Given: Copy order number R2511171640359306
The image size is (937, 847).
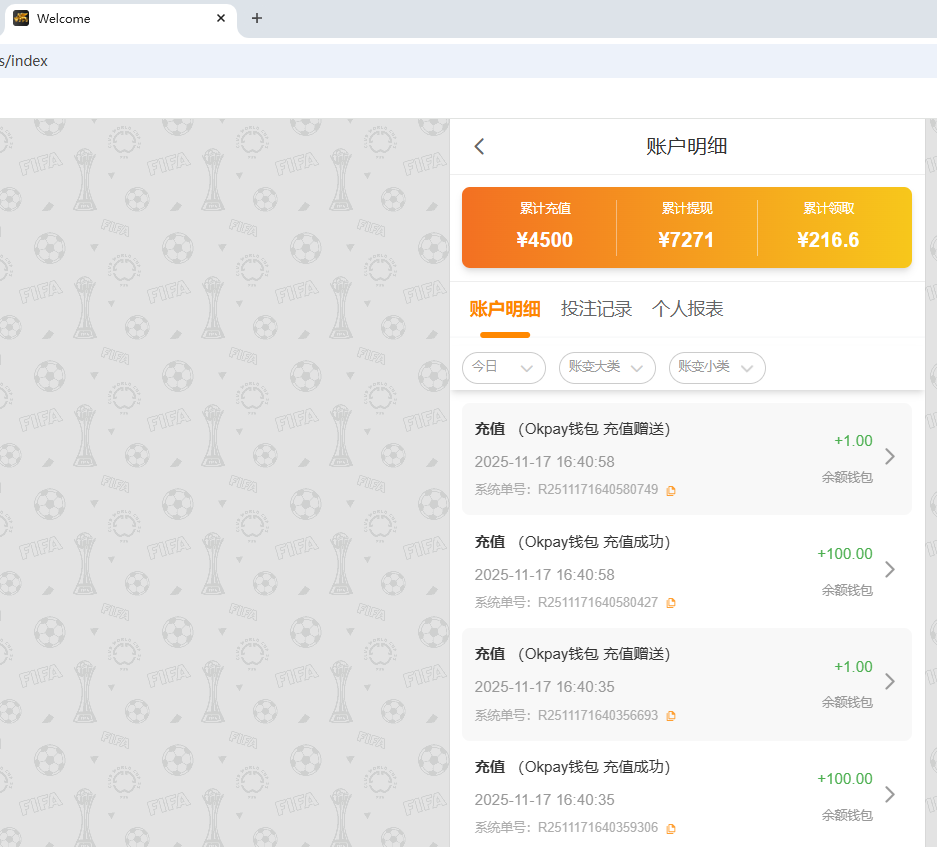Looking at the screenshot, I should click(671, 828).
